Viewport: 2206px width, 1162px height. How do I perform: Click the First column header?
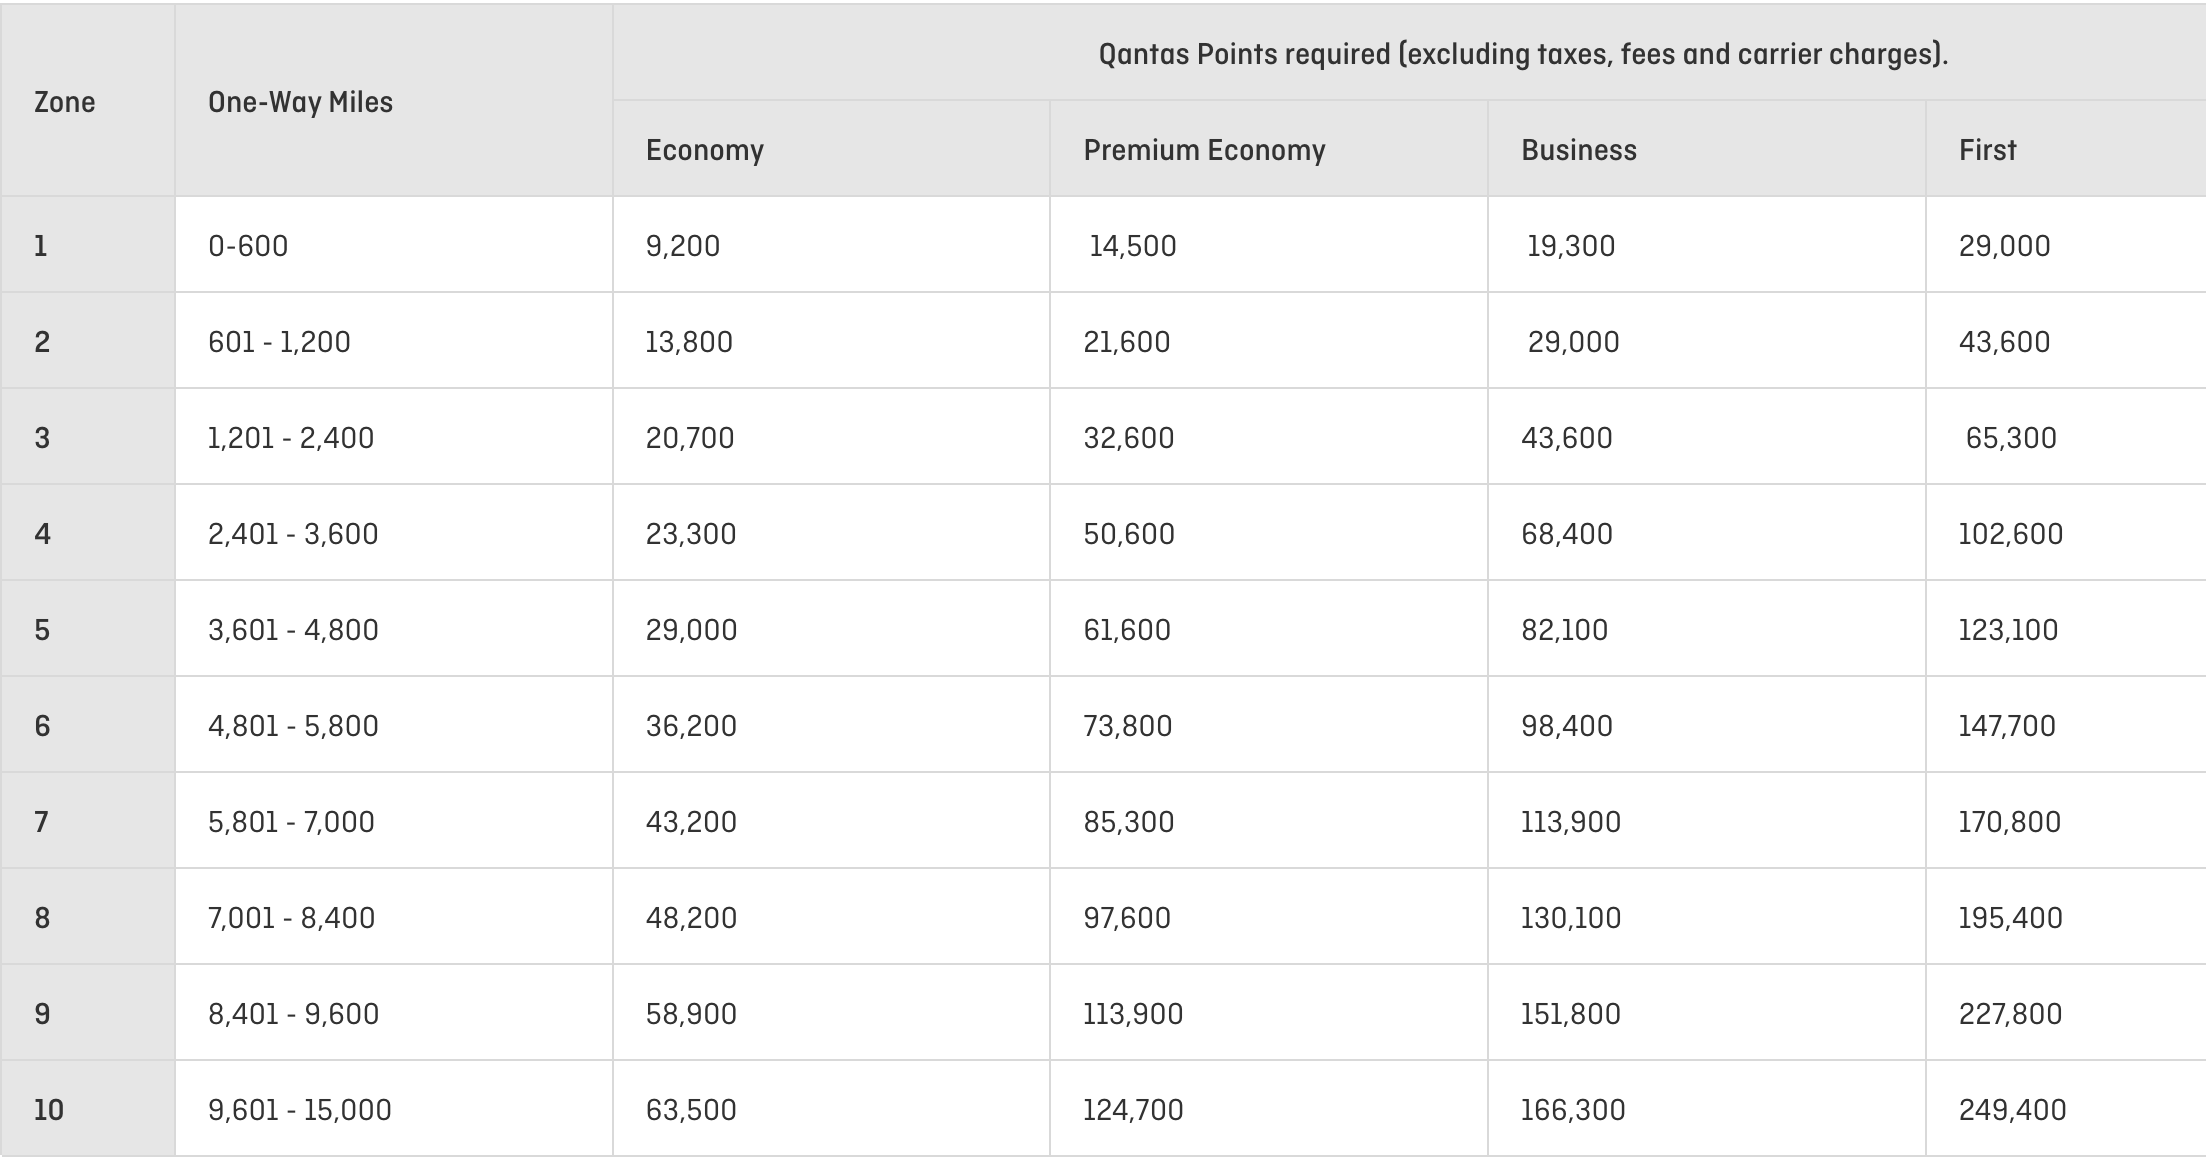coord(1987,150)
